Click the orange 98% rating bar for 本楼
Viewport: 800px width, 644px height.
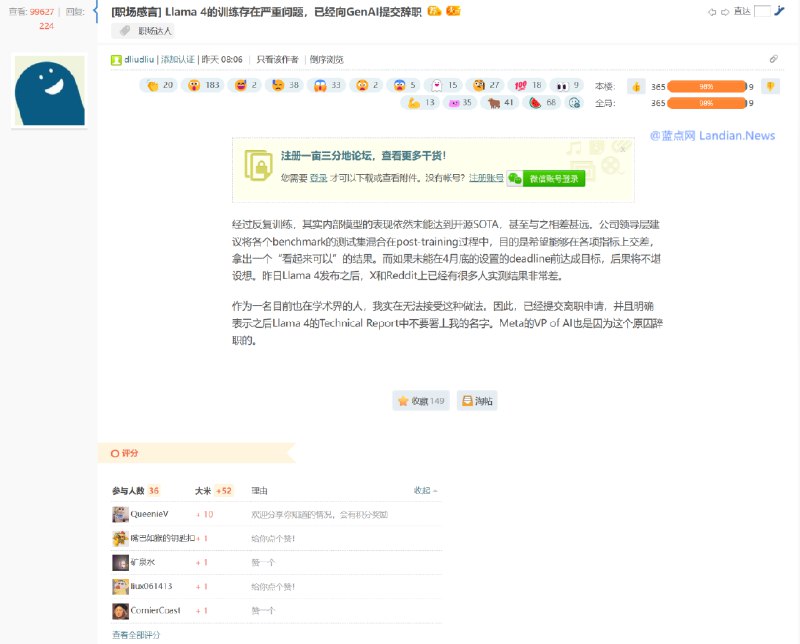coord(708,86)
